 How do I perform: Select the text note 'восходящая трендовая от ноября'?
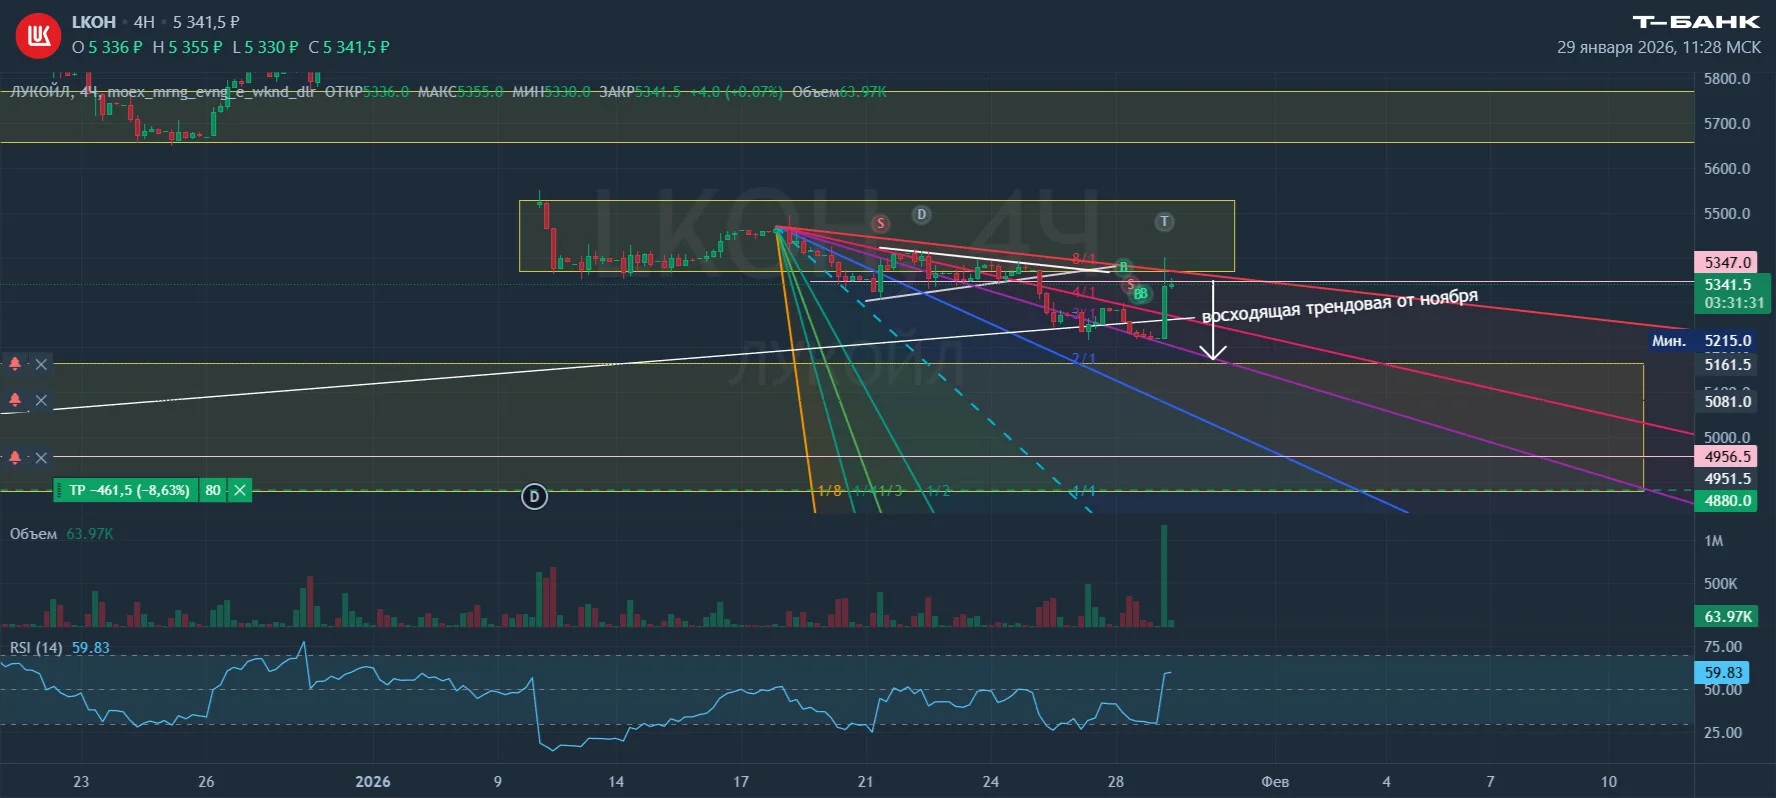coord(1339,306)
